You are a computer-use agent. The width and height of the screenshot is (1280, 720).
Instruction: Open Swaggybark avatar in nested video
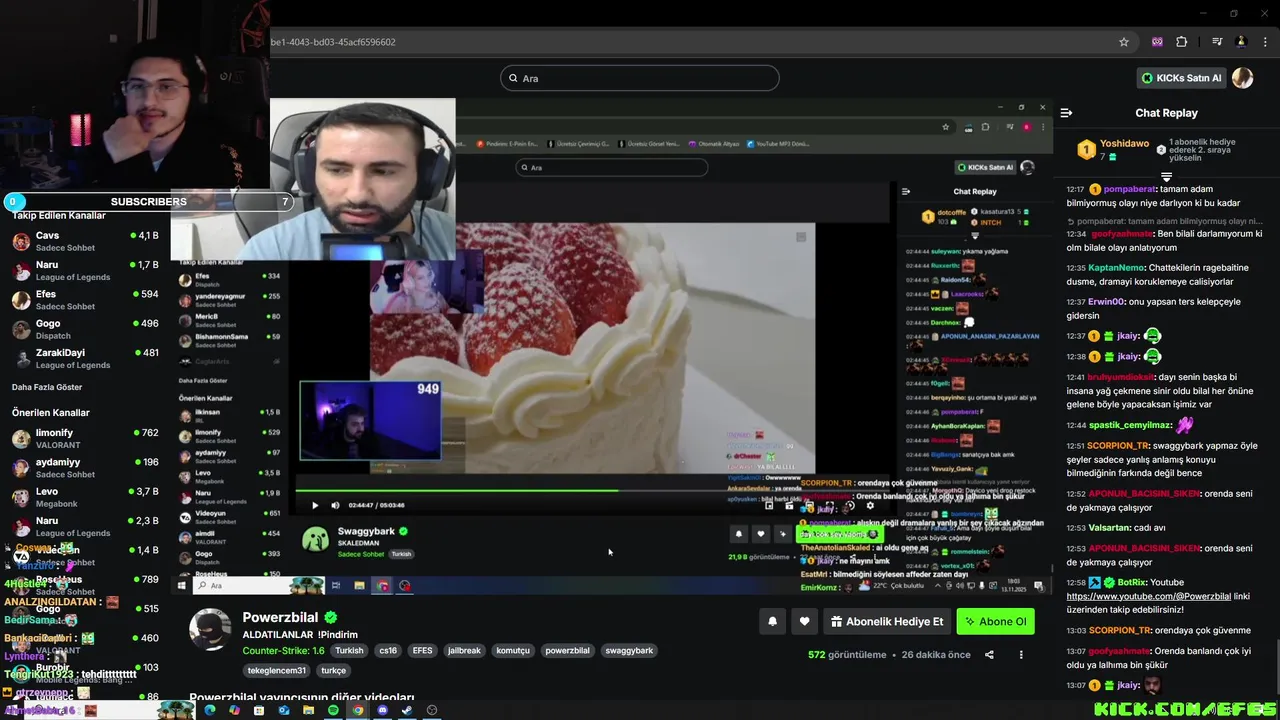pos(316,539)
